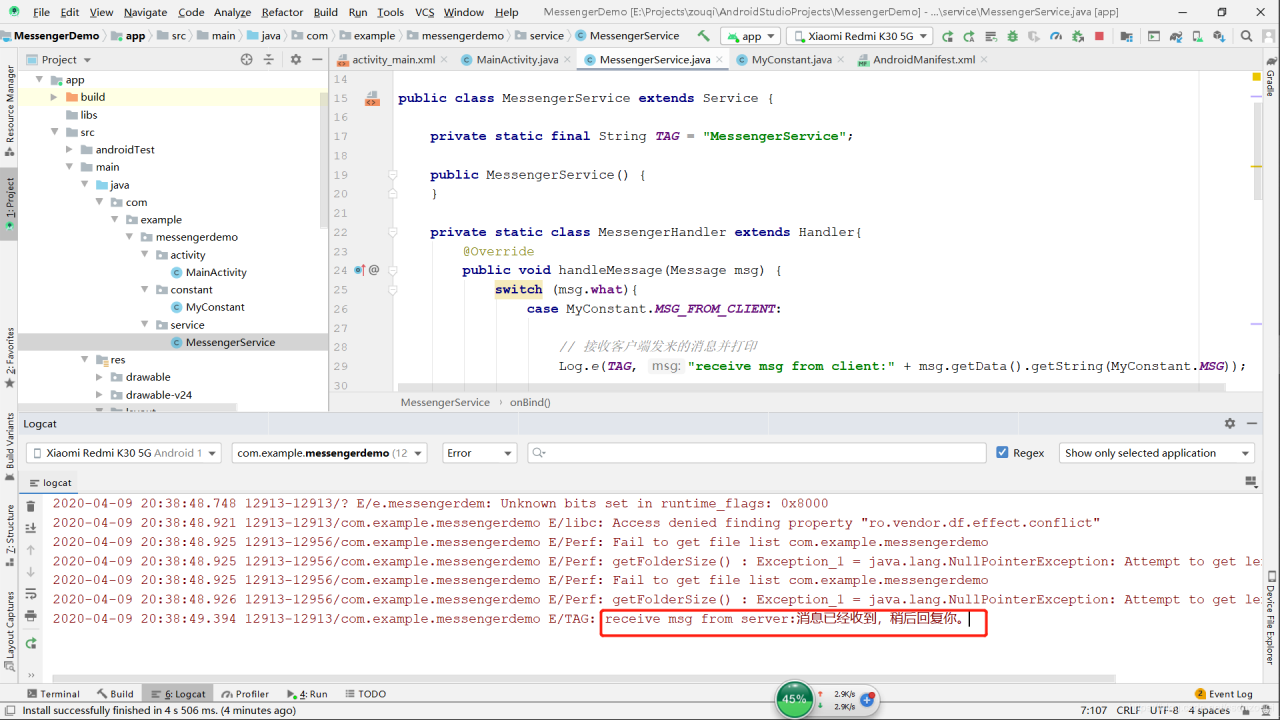Click the 45% network monitor widget

[795, 699]
